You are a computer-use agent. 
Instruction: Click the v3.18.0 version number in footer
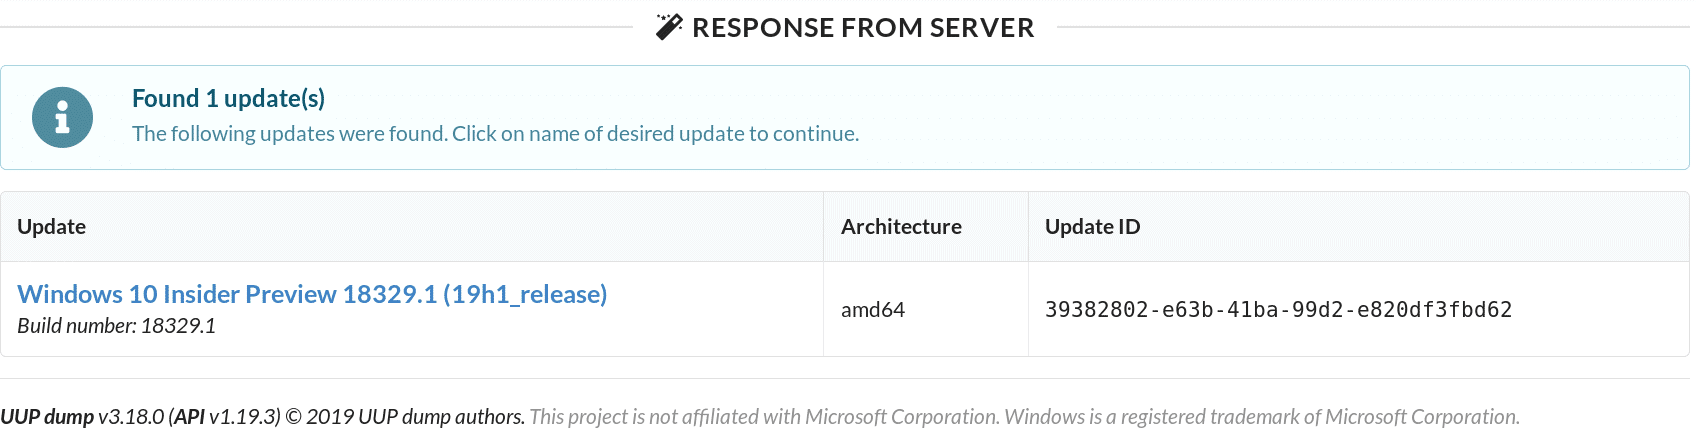(x=131, y=417)
